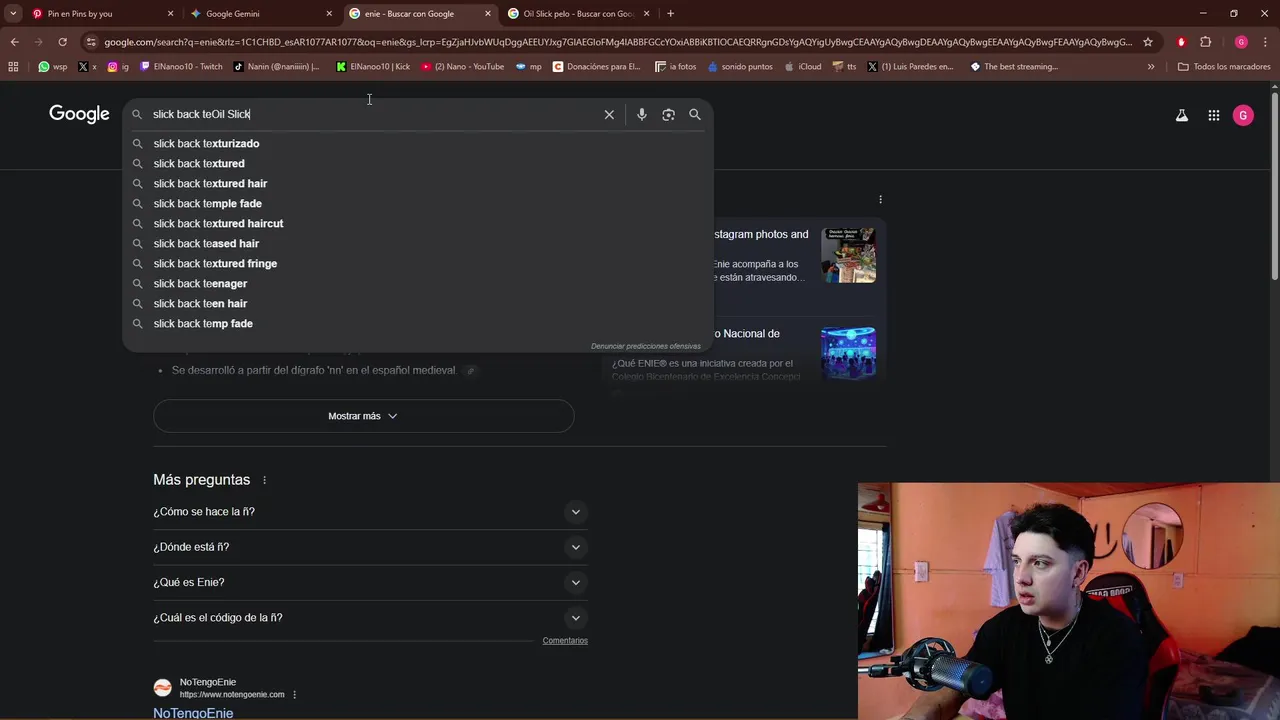The image size is (1280, 720).
Task: Show more bookmarks with the overflow chevron
Action: click(x=1151, y=67)
